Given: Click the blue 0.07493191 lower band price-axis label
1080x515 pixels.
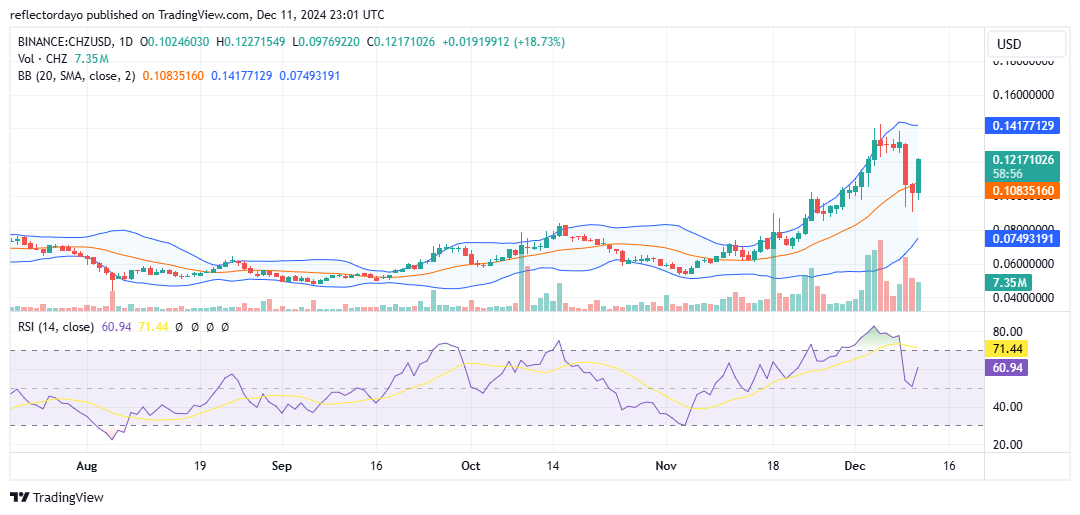Looking at the screenshot, I should coord(1021,239).
